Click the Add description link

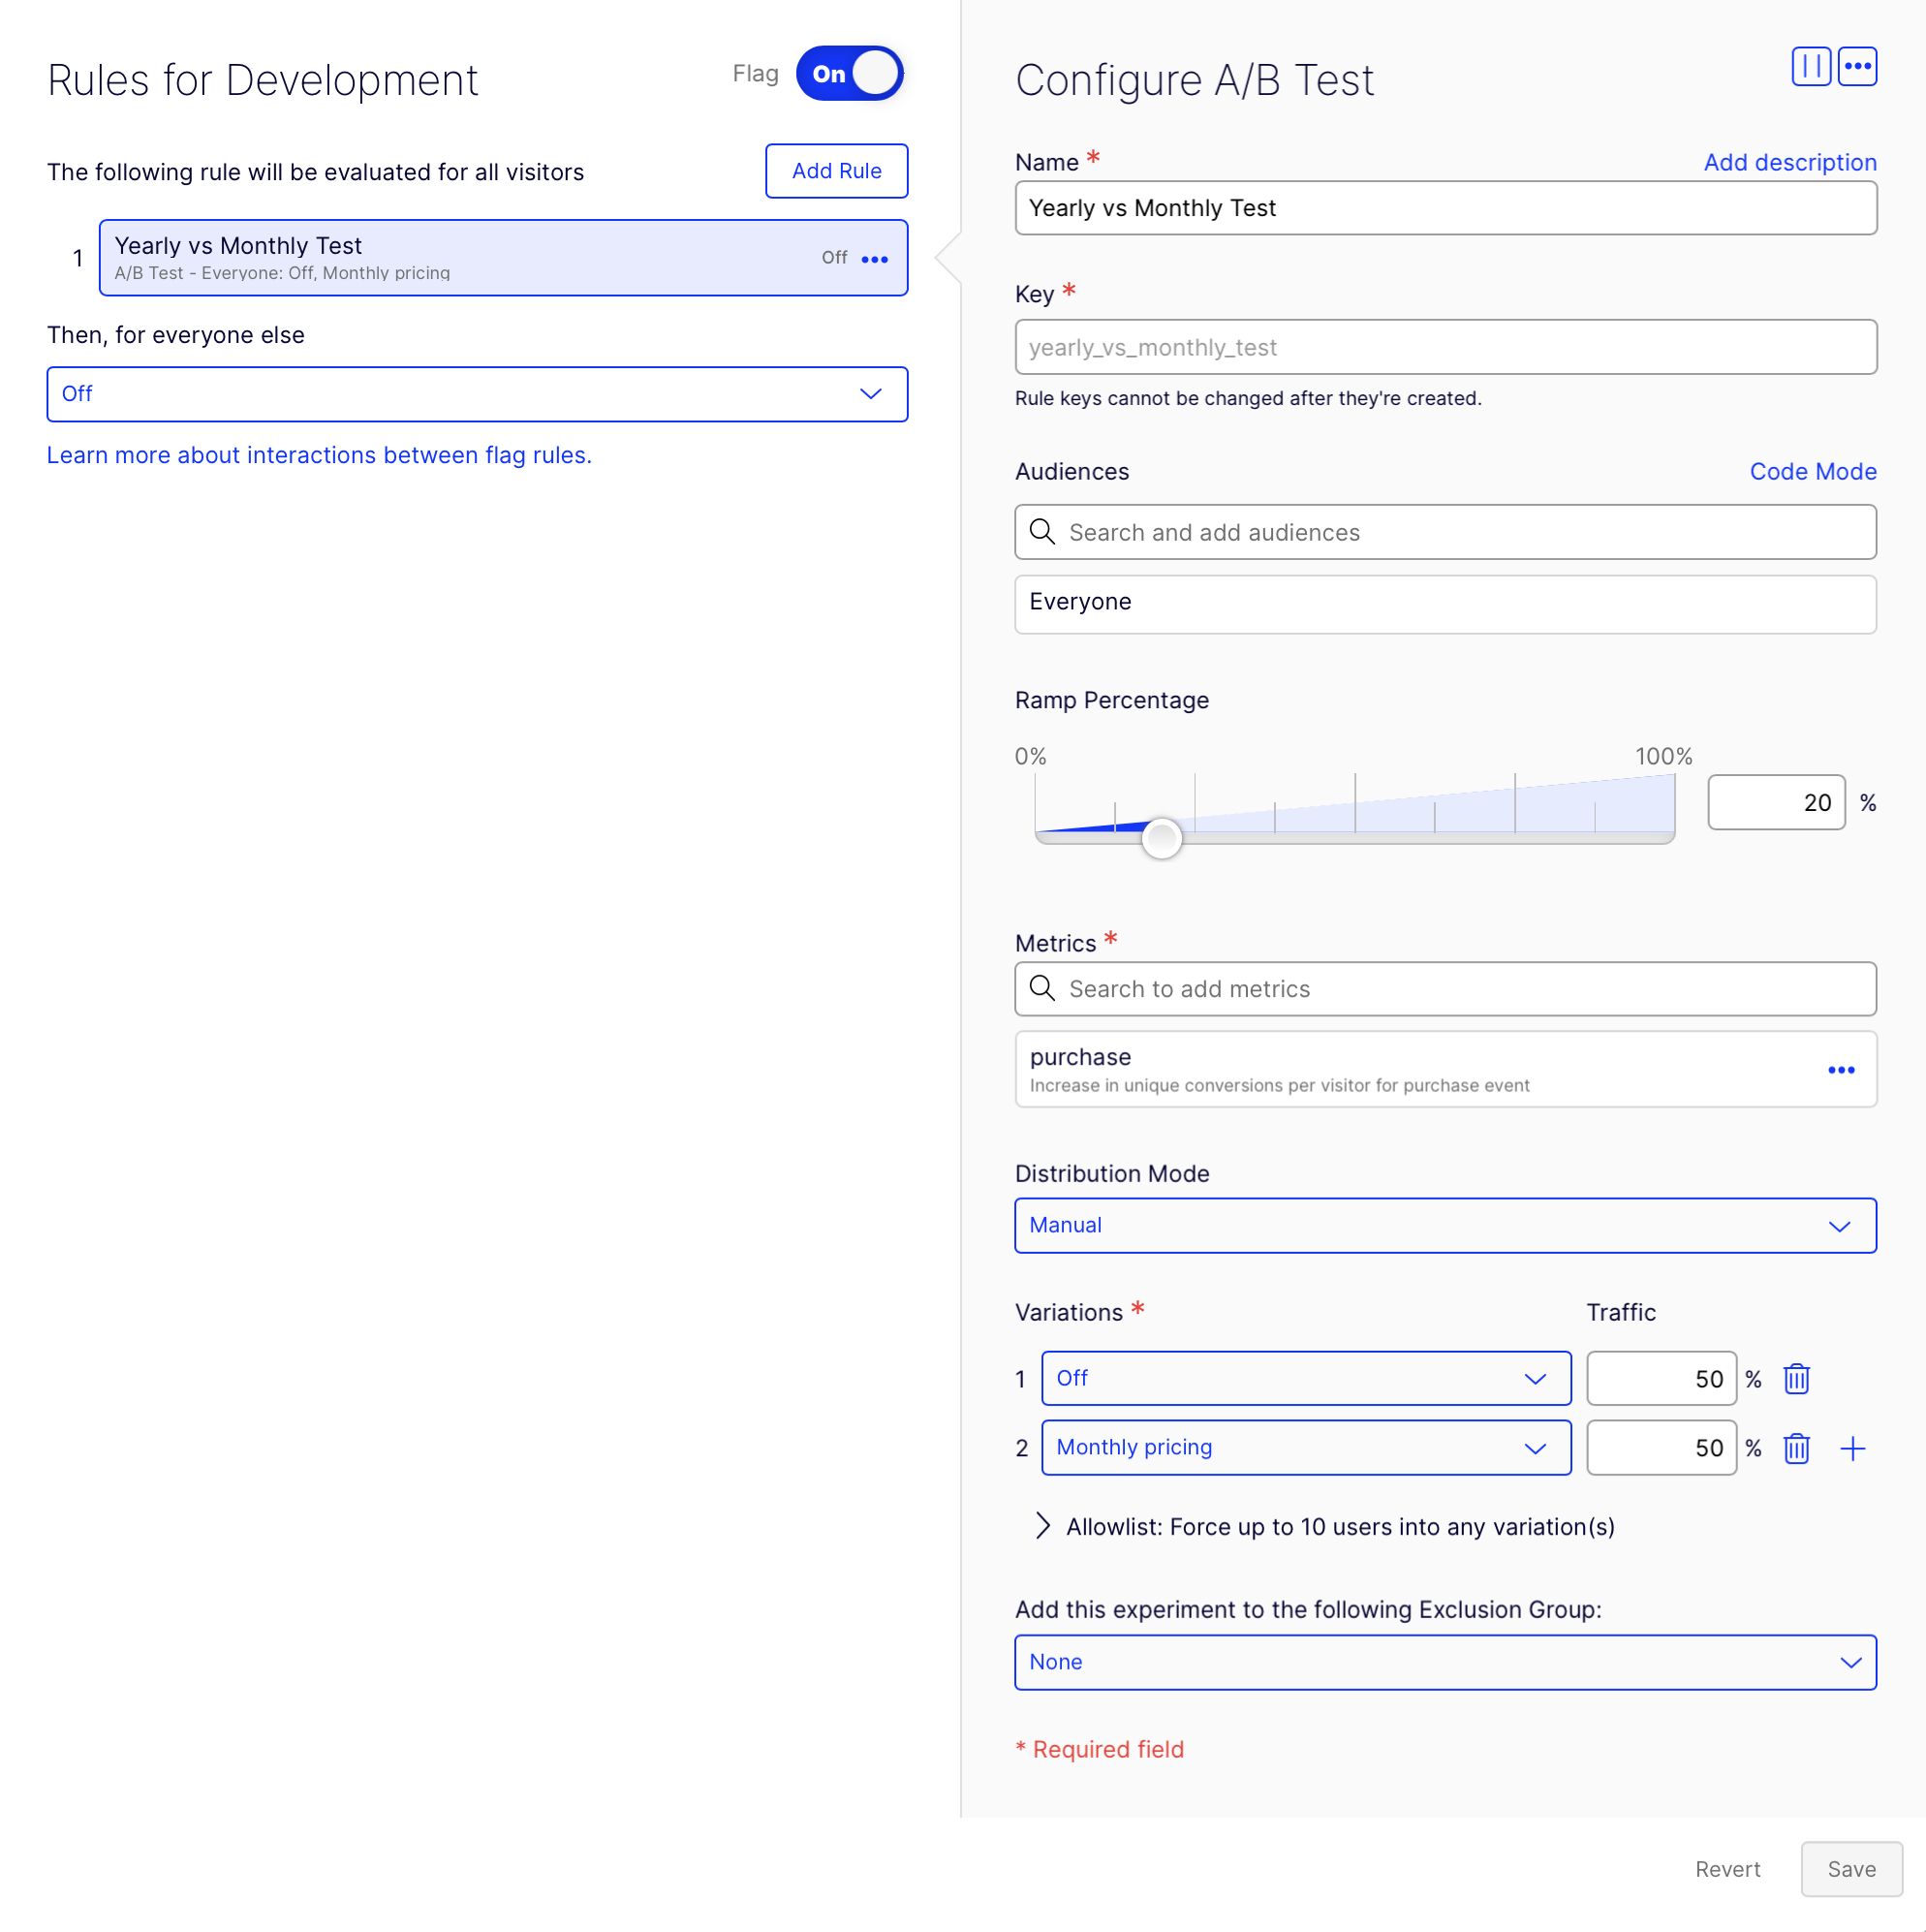click(1789, 162)
